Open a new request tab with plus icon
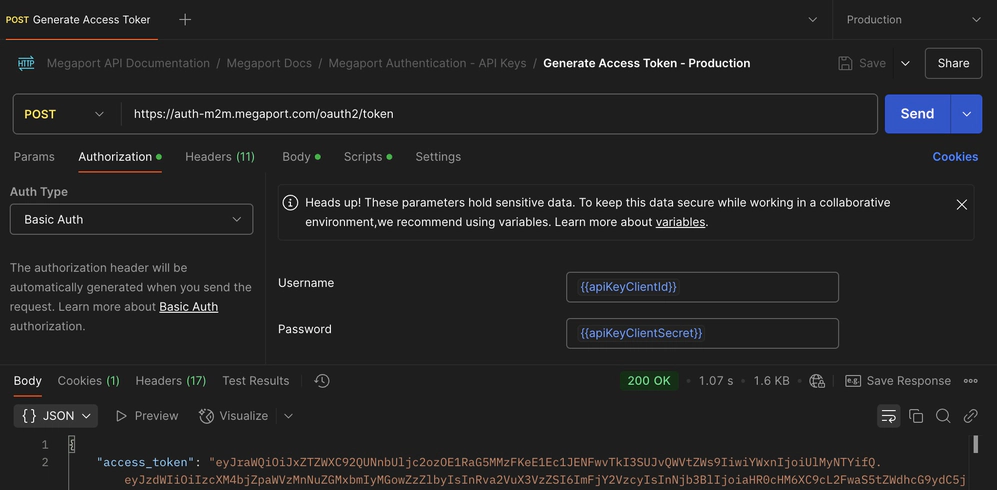The height and width of the screenshot is (490, 997). point(185,20)
